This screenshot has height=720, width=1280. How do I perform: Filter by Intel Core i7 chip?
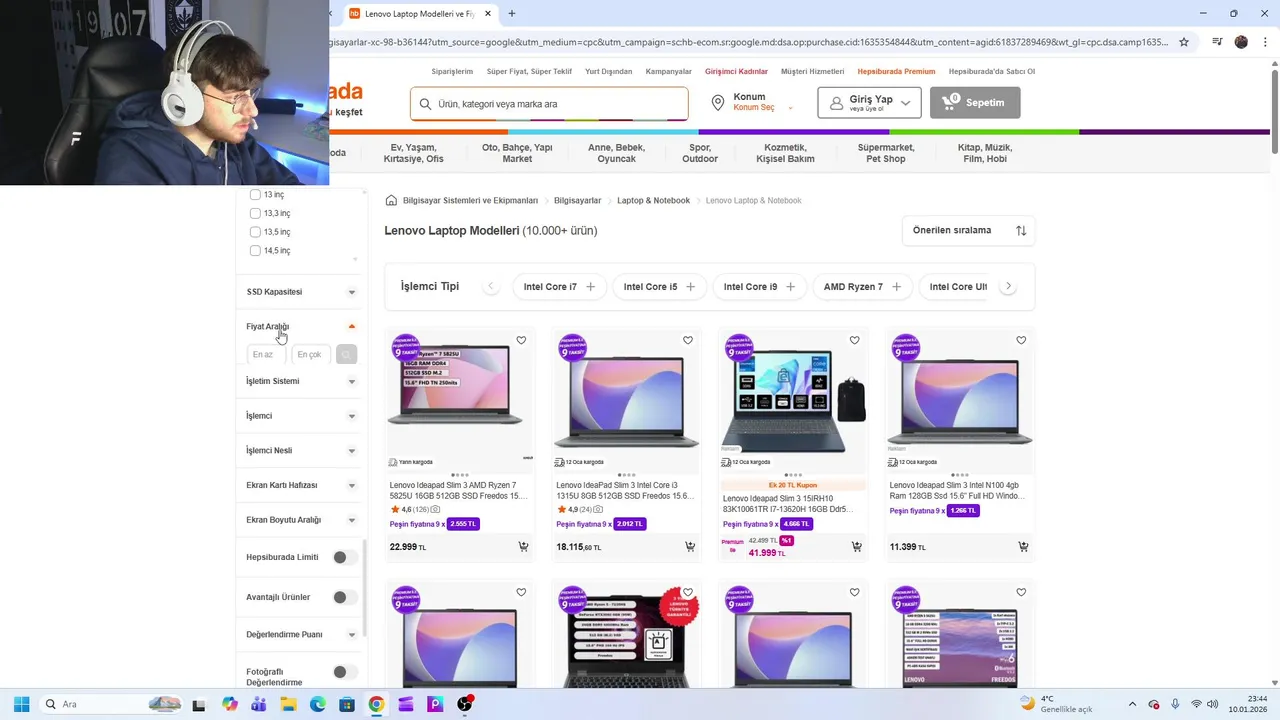560,287
